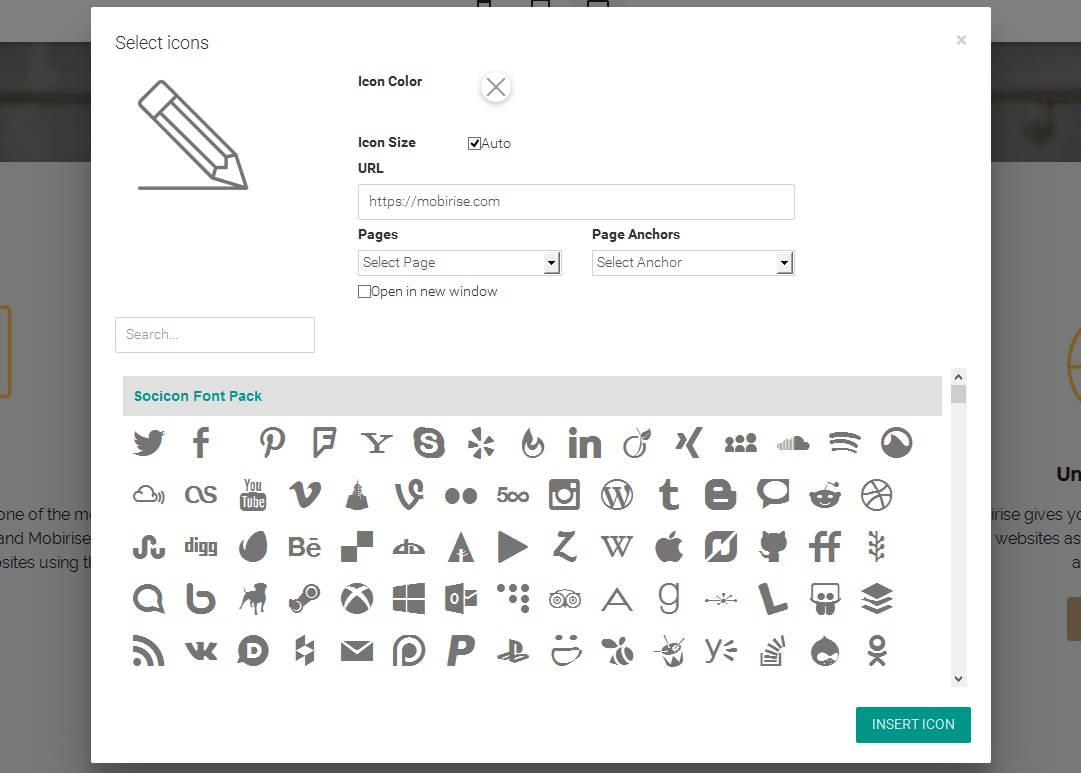This screenshot has height=773, width=1081.
Task: Click the icon Search field
Action: (x=215, y=335)
